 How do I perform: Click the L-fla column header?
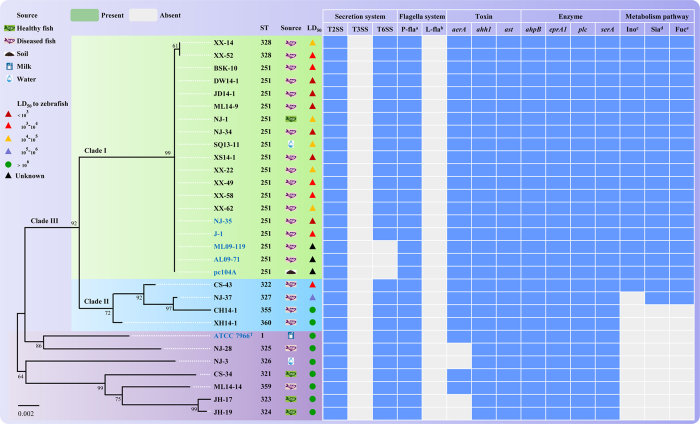(434, 29)
